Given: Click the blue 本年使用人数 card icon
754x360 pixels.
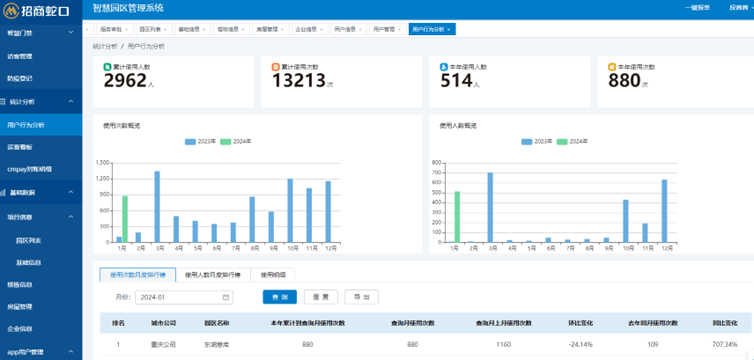Looking at the screenshot, I should tap(443, 67).
